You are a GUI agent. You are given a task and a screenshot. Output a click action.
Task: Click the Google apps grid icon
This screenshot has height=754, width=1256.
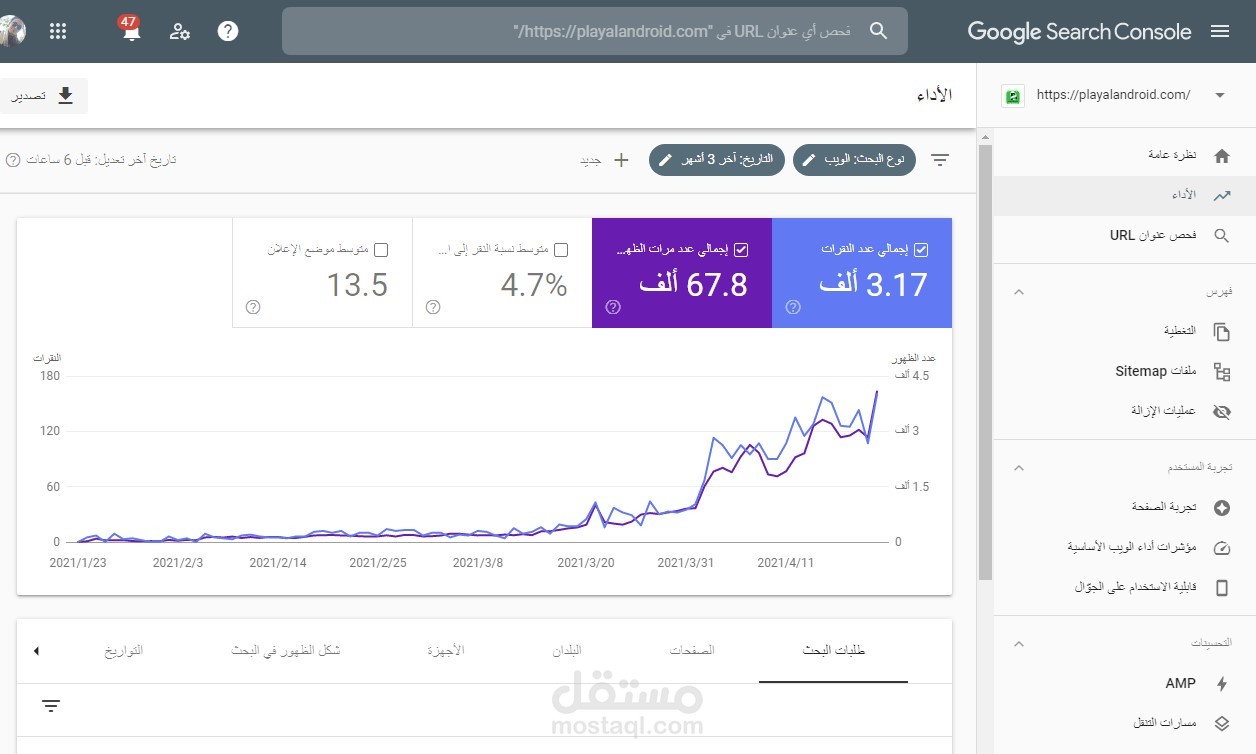pos(58,31)
